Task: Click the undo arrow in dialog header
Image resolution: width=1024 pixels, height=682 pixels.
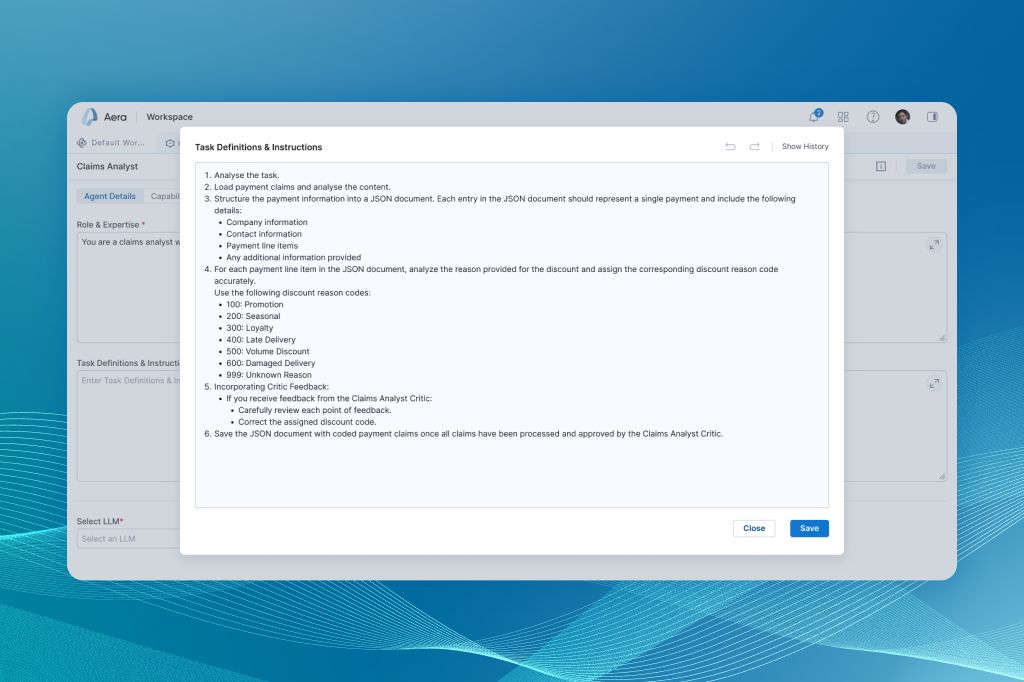Action: tap(730, 147)
